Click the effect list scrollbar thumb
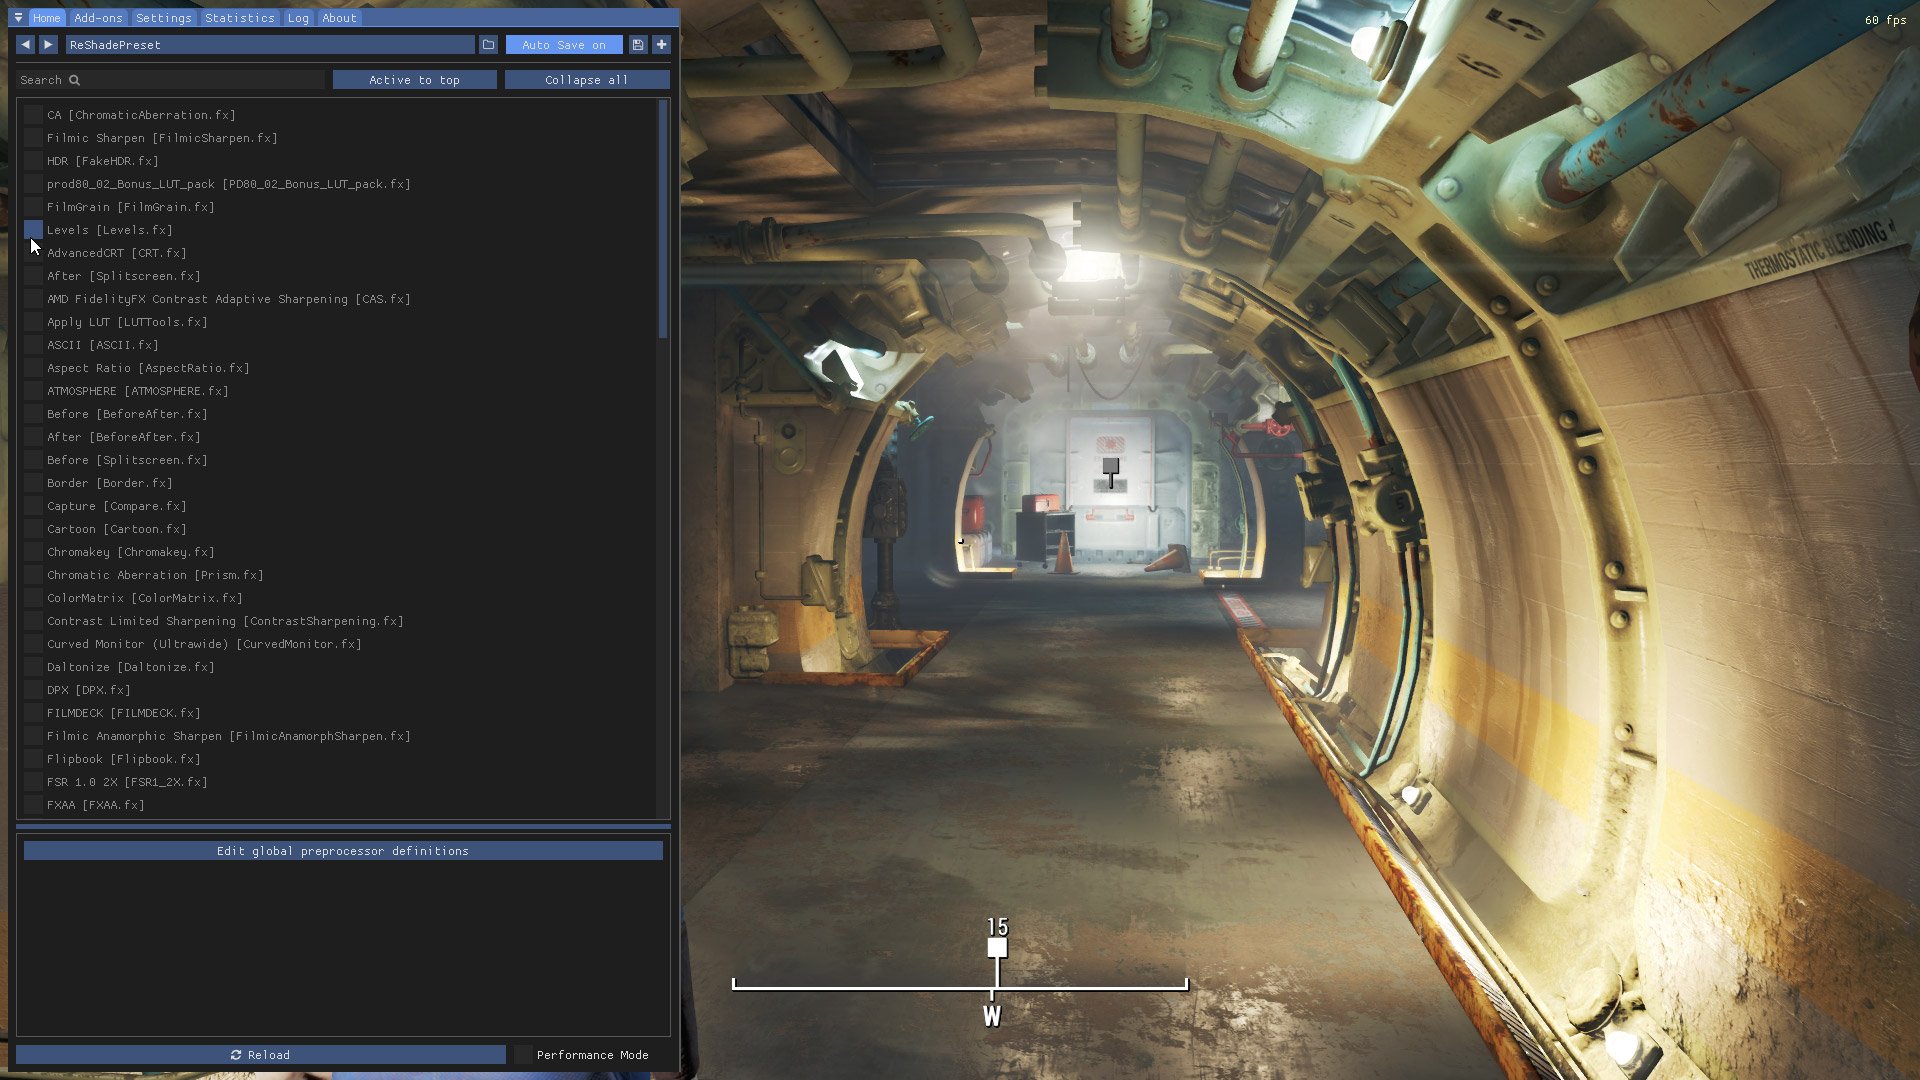1920x1080 pixels. point(662,220)
